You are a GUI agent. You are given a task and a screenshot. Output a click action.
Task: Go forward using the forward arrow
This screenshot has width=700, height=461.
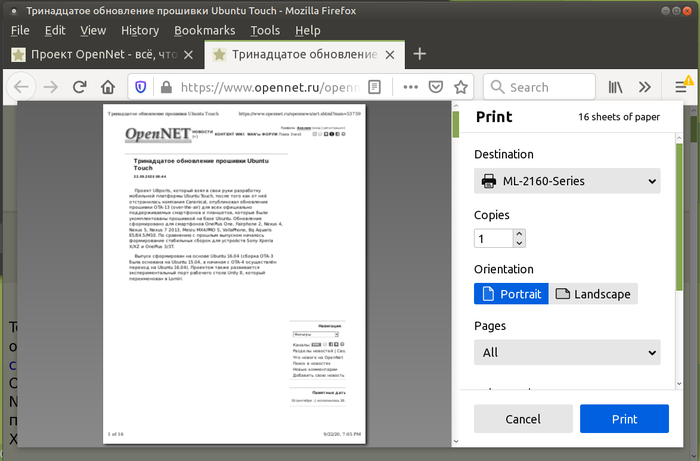tap(51, 87)
